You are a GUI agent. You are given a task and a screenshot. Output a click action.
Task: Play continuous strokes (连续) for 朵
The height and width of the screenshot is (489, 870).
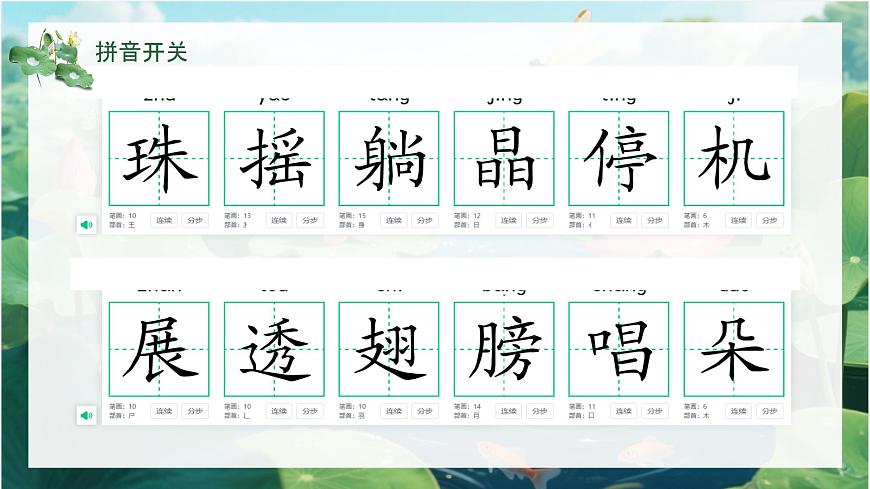[x=739, y=411]
